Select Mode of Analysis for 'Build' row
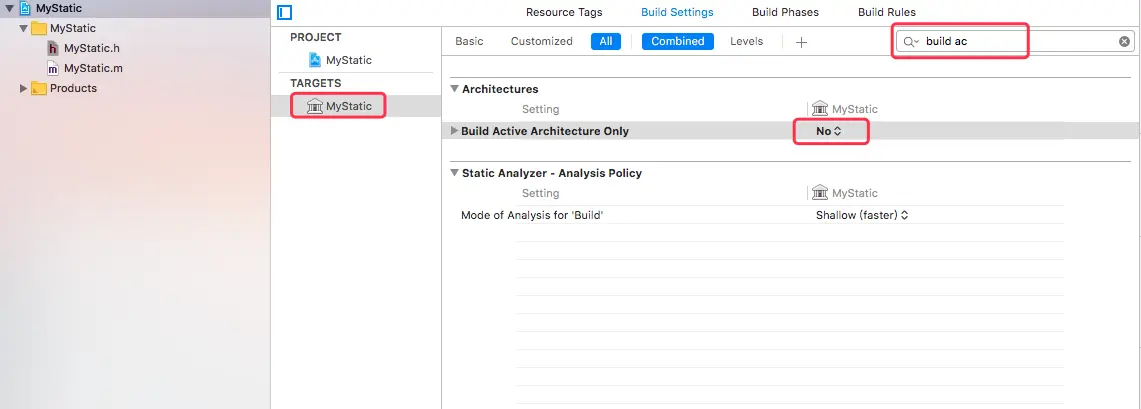 (755, 215)
